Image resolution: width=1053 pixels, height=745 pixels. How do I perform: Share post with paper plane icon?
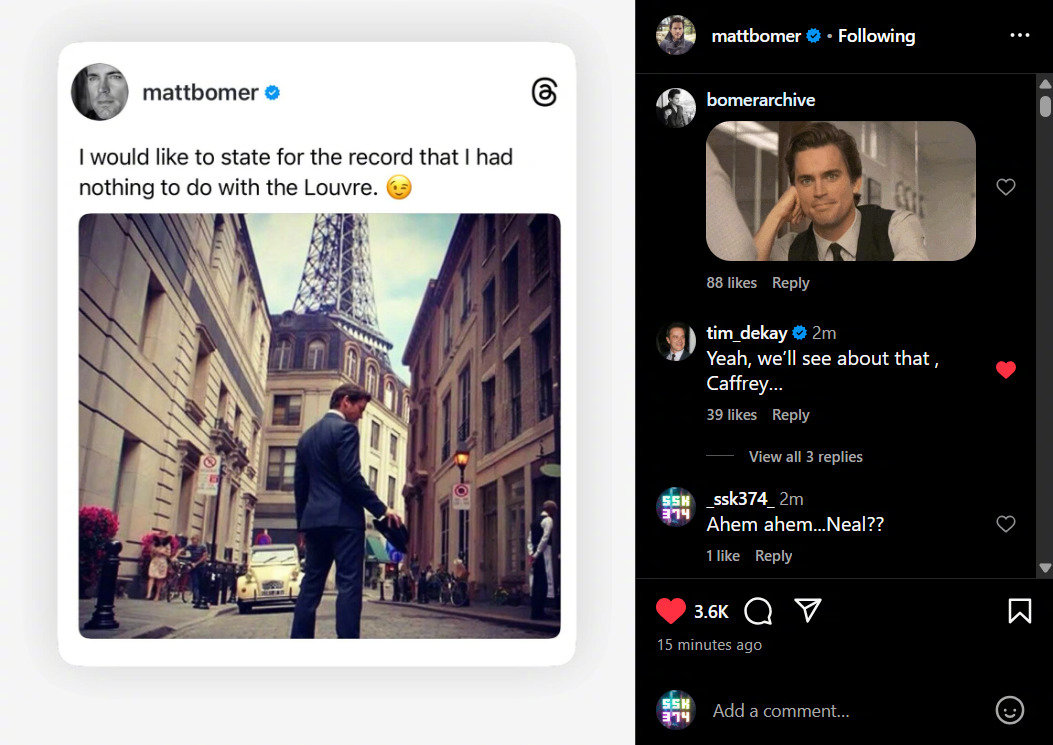[x=808, y=610]
